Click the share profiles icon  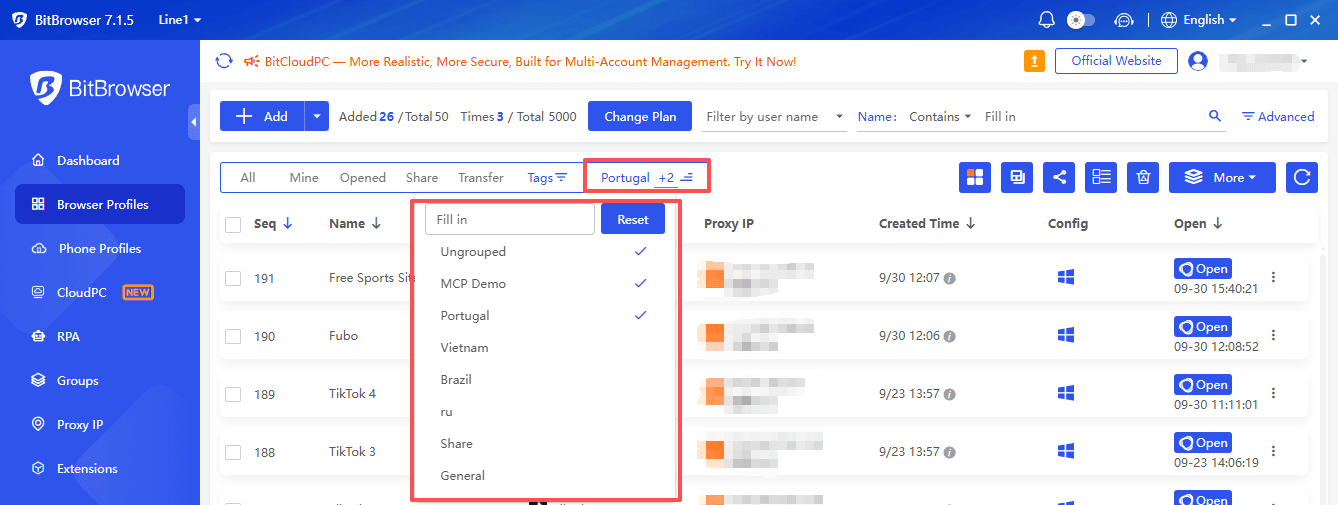tap(1059, 177)
